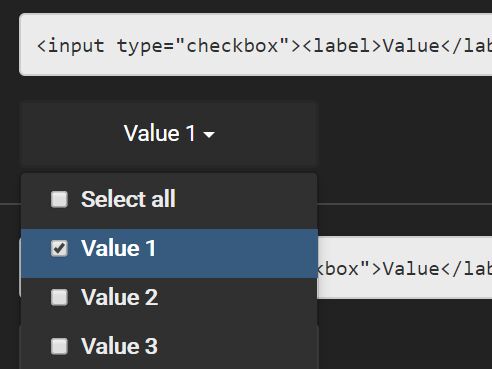The width and height of the screenshot is (492, 369).
Task: Uncheck the Value 1 checkbox
Action: [59, 248]
